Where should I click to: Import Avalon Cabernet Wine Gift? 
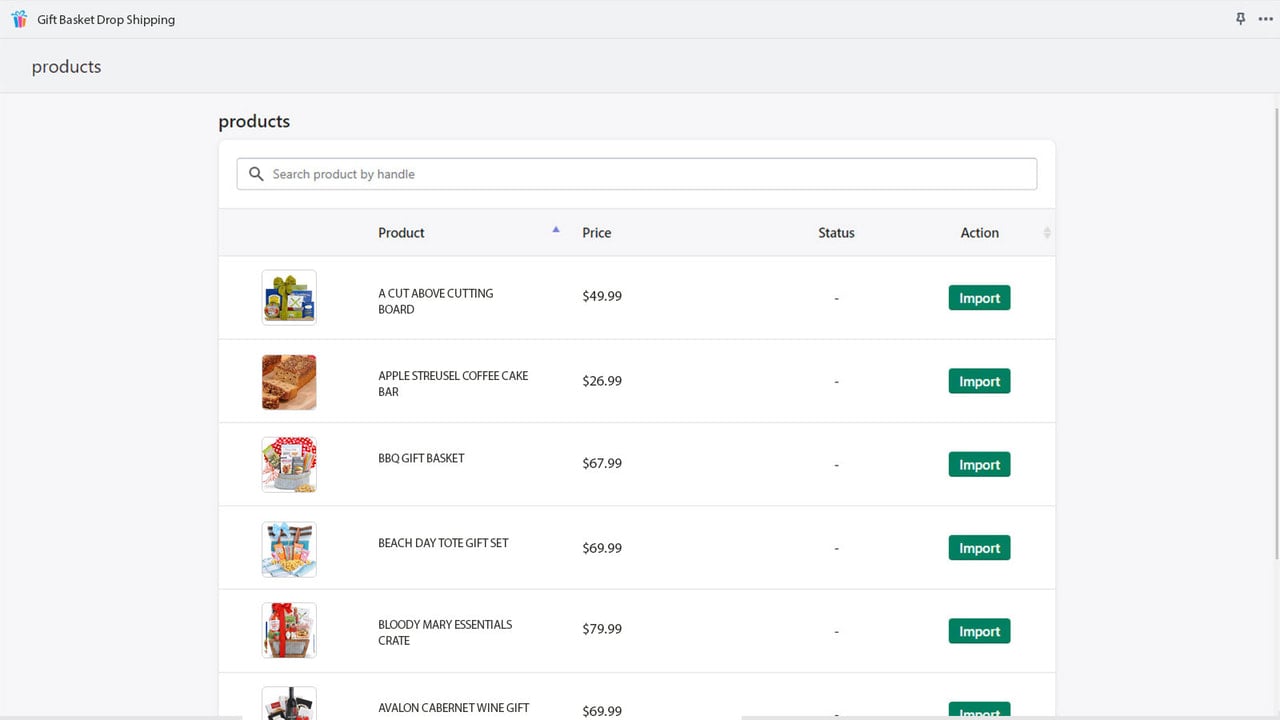click(979, 711)
